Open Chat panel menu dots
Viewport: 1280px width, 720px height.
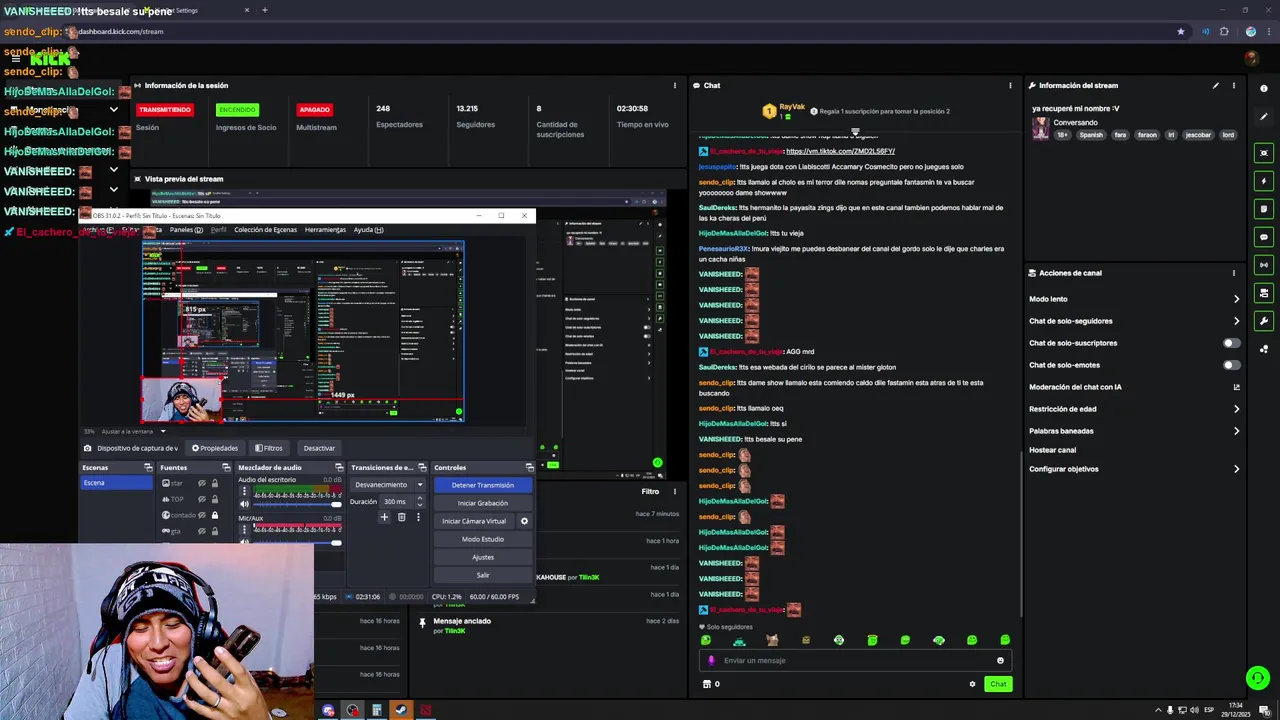(x=1010, y=85)
